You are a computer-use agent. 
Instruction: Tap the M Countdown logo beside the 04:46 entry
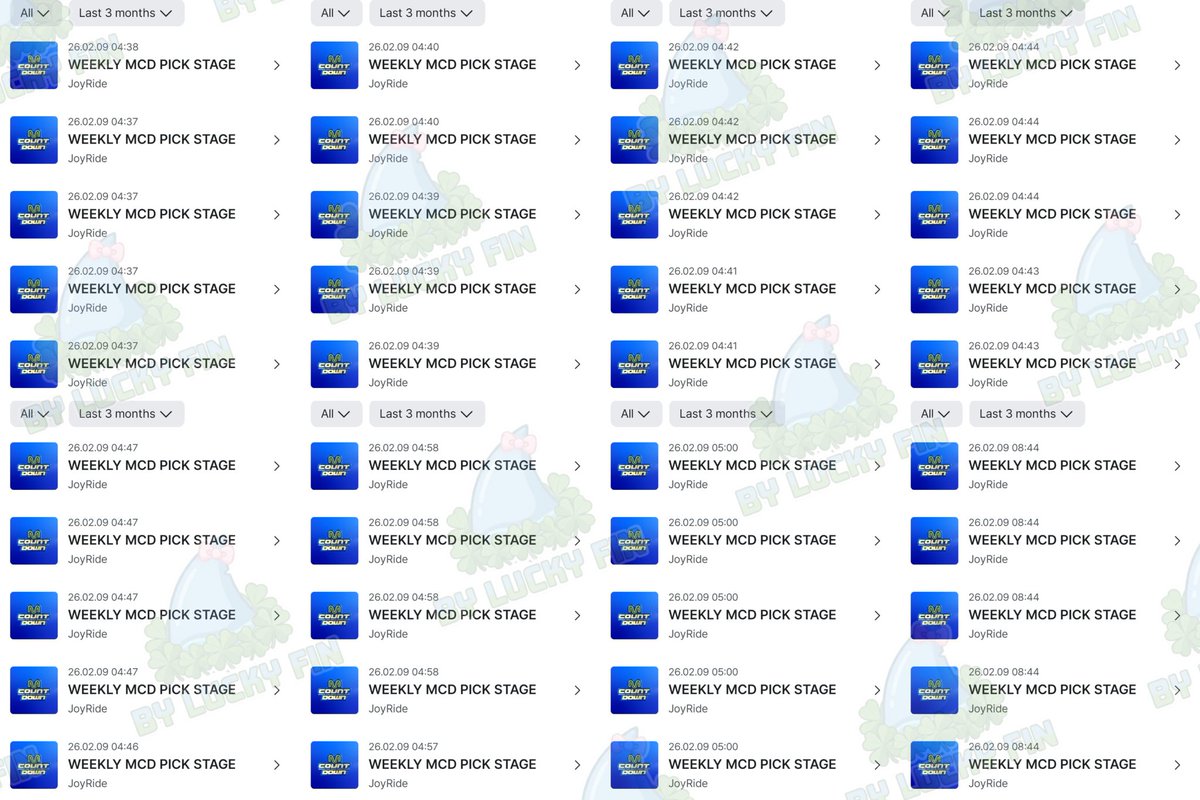(x=34, y=765)
